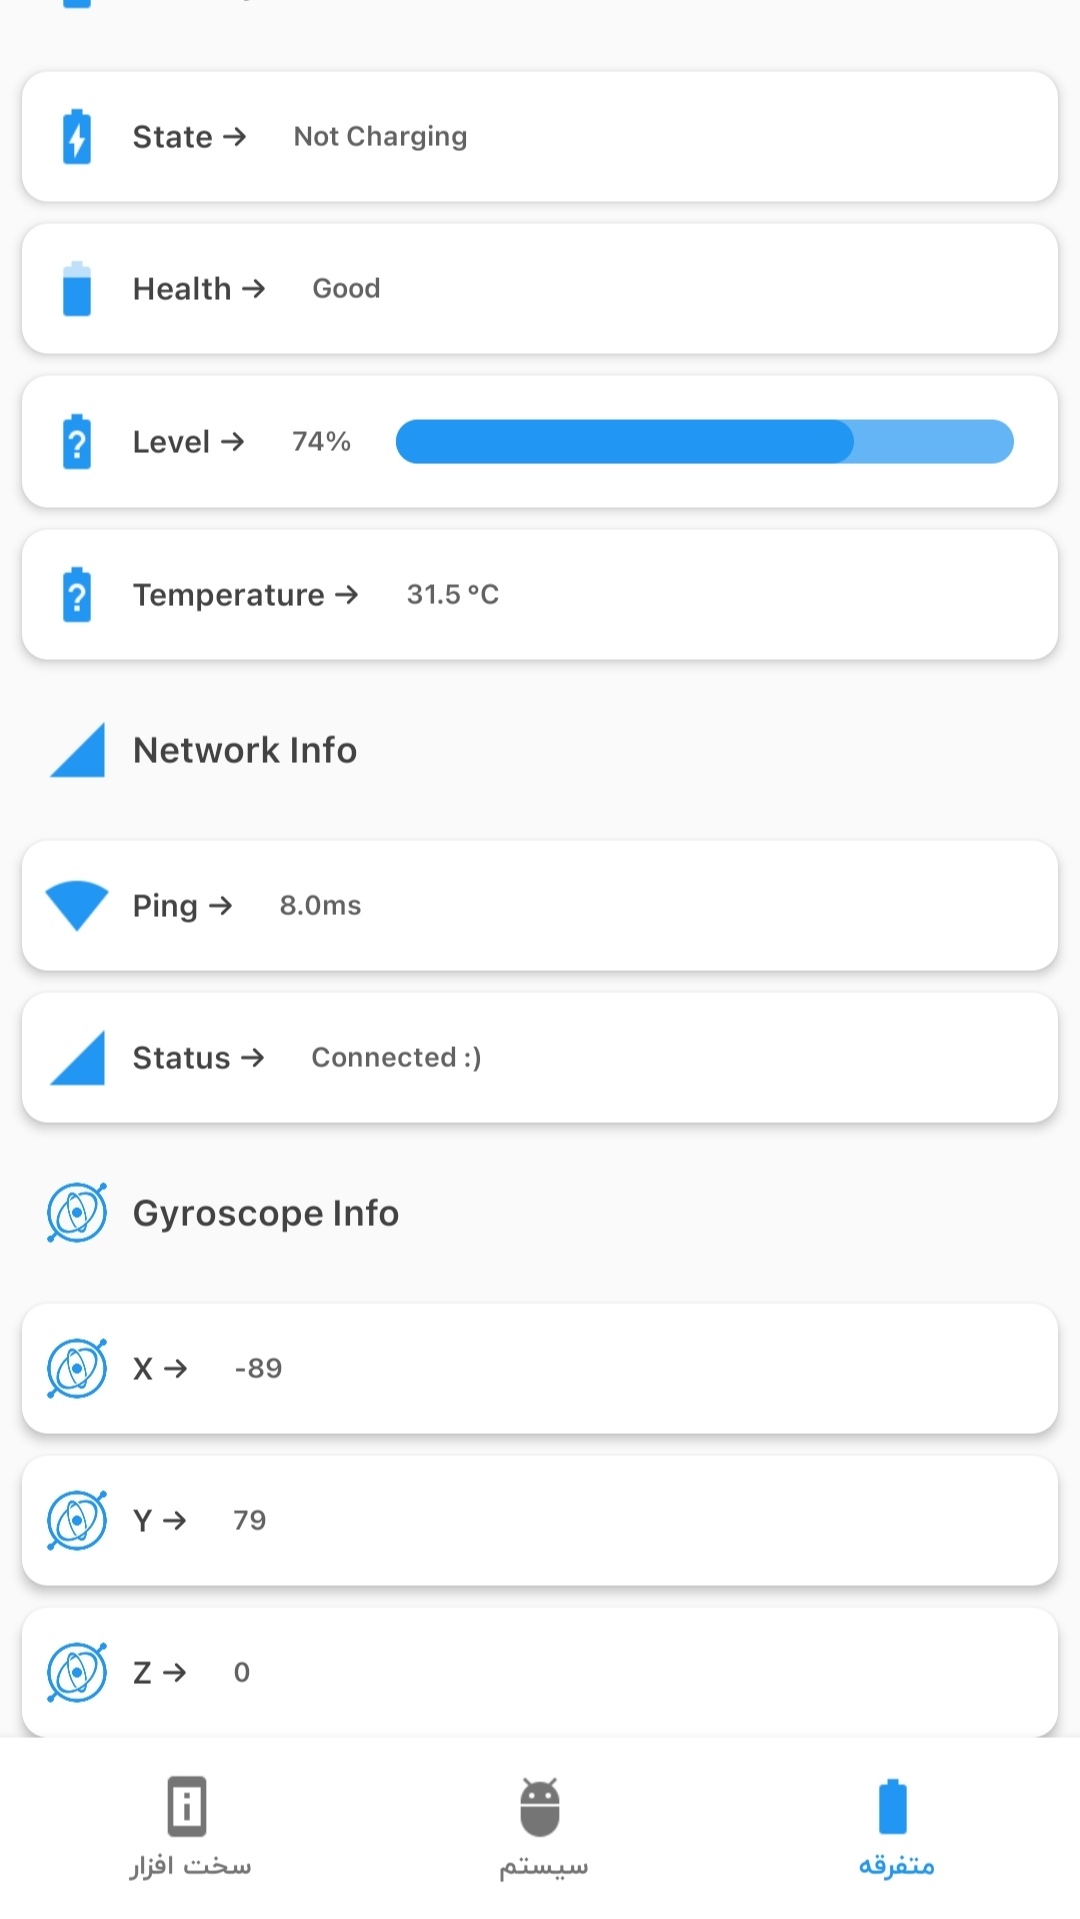Open the سخت افزار hardware tab
Screen dimensions: 1080x1919
coord(188,1826)
